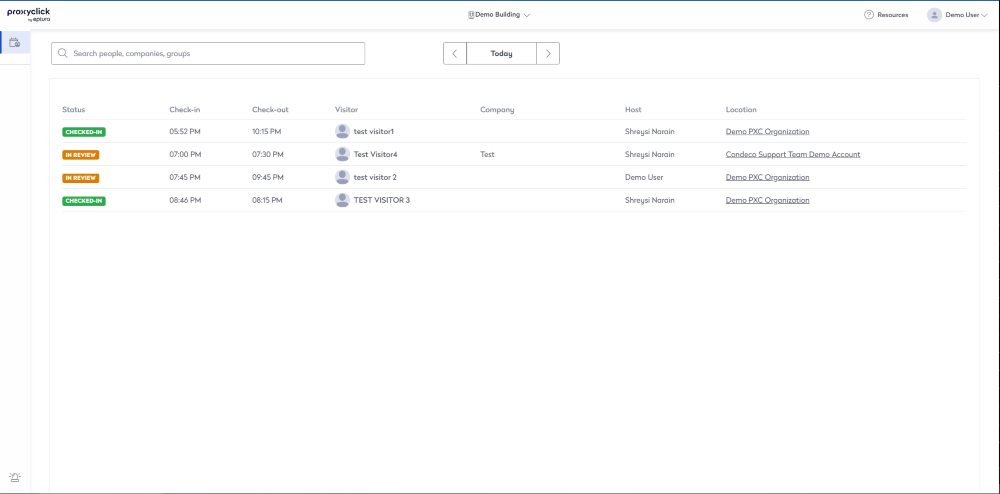
Task: Click the 08:46 PM check-in time
Action: click(185, 200)
